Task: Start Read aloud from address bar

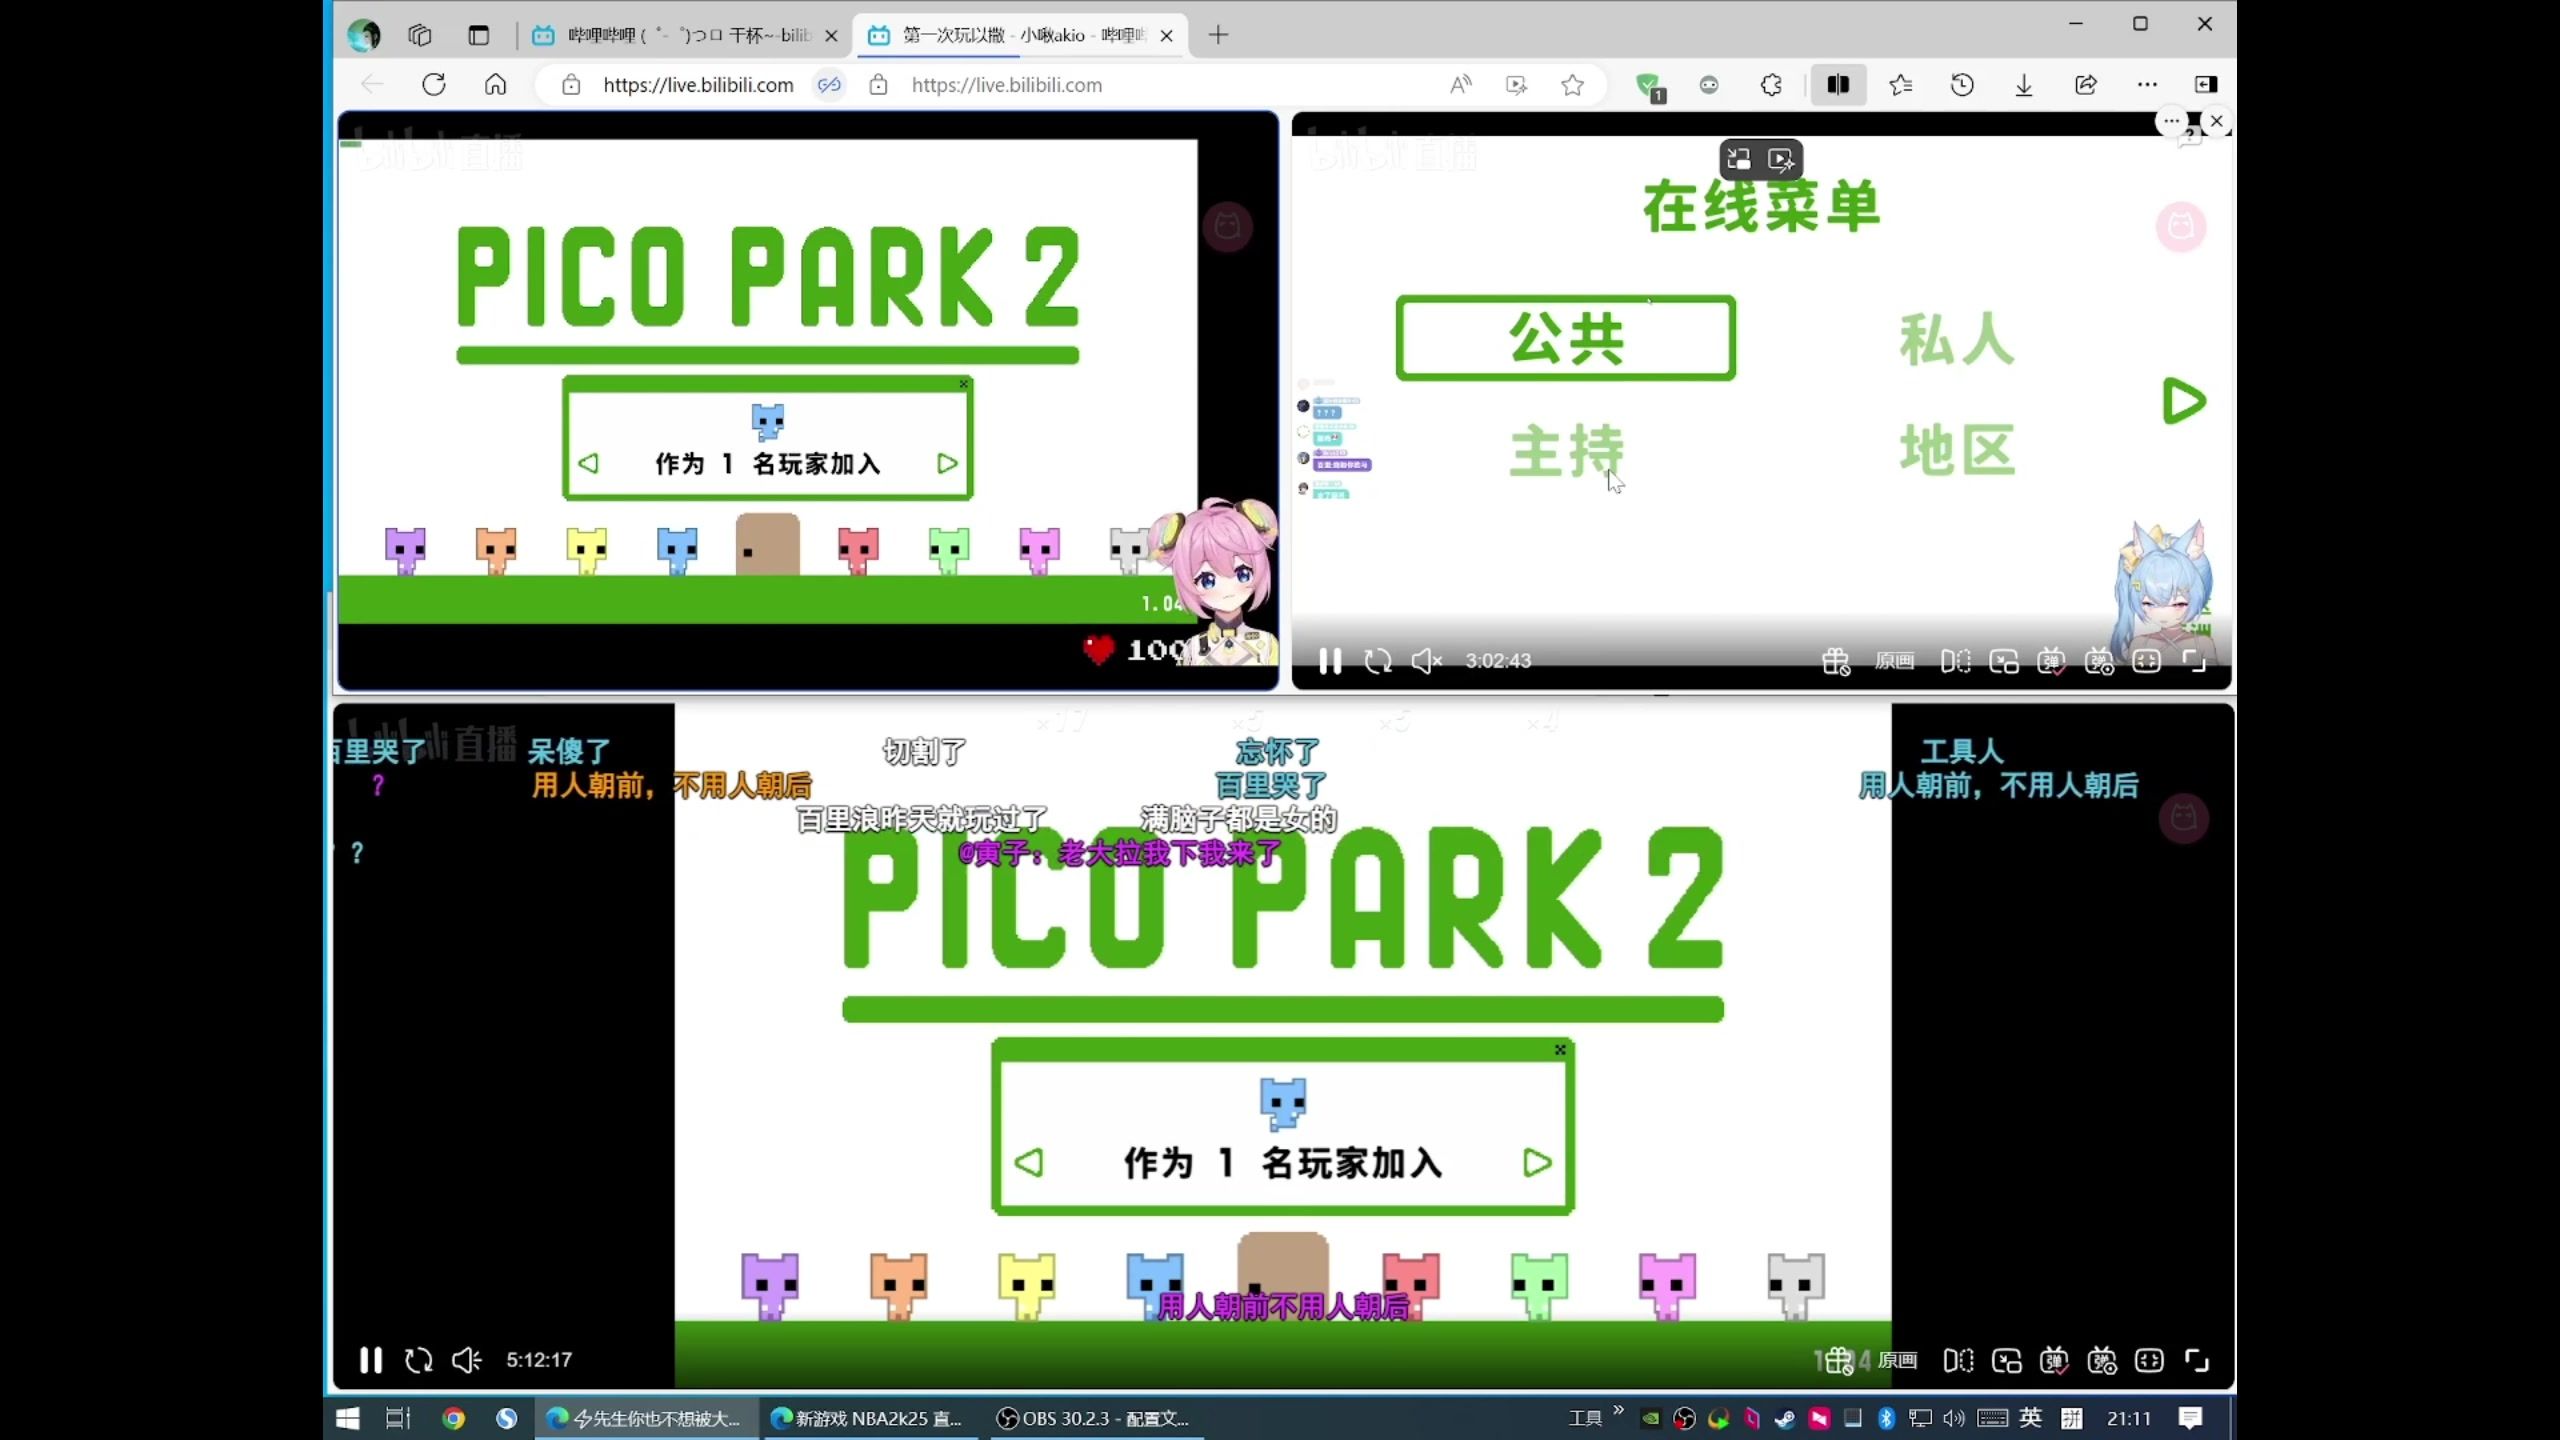Action: click(1460, 85)
